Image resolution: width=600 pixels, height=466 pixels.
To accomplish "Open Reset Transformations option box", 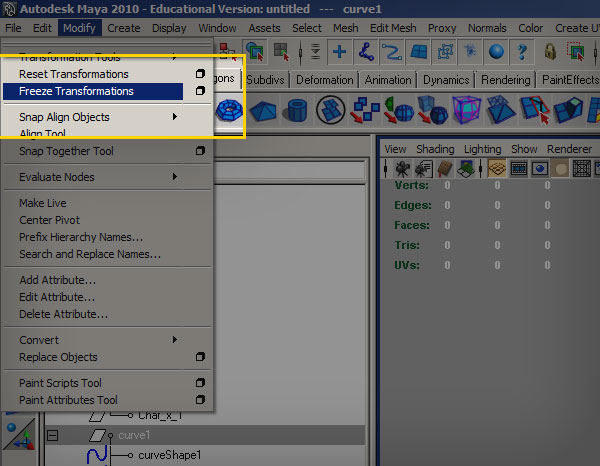I will pyautogui.click(x=200, y=73).
